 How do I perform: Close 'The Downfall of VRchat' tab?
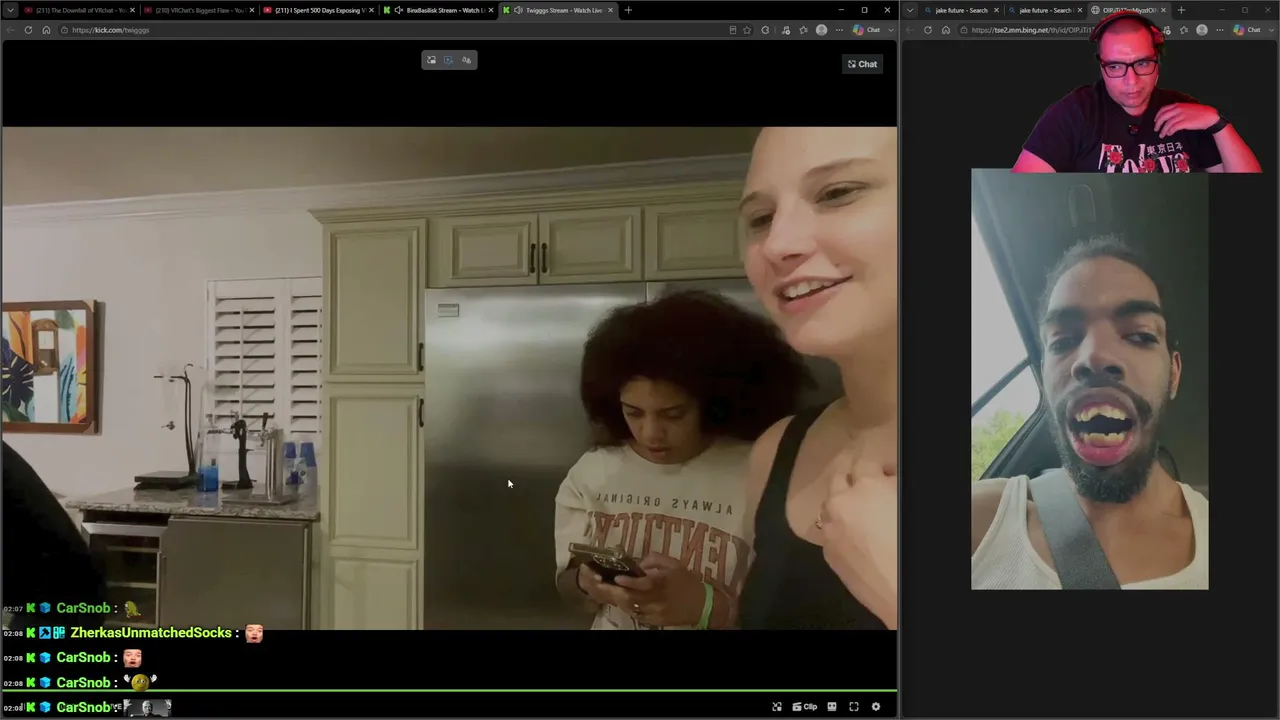[x=132, y=10]
